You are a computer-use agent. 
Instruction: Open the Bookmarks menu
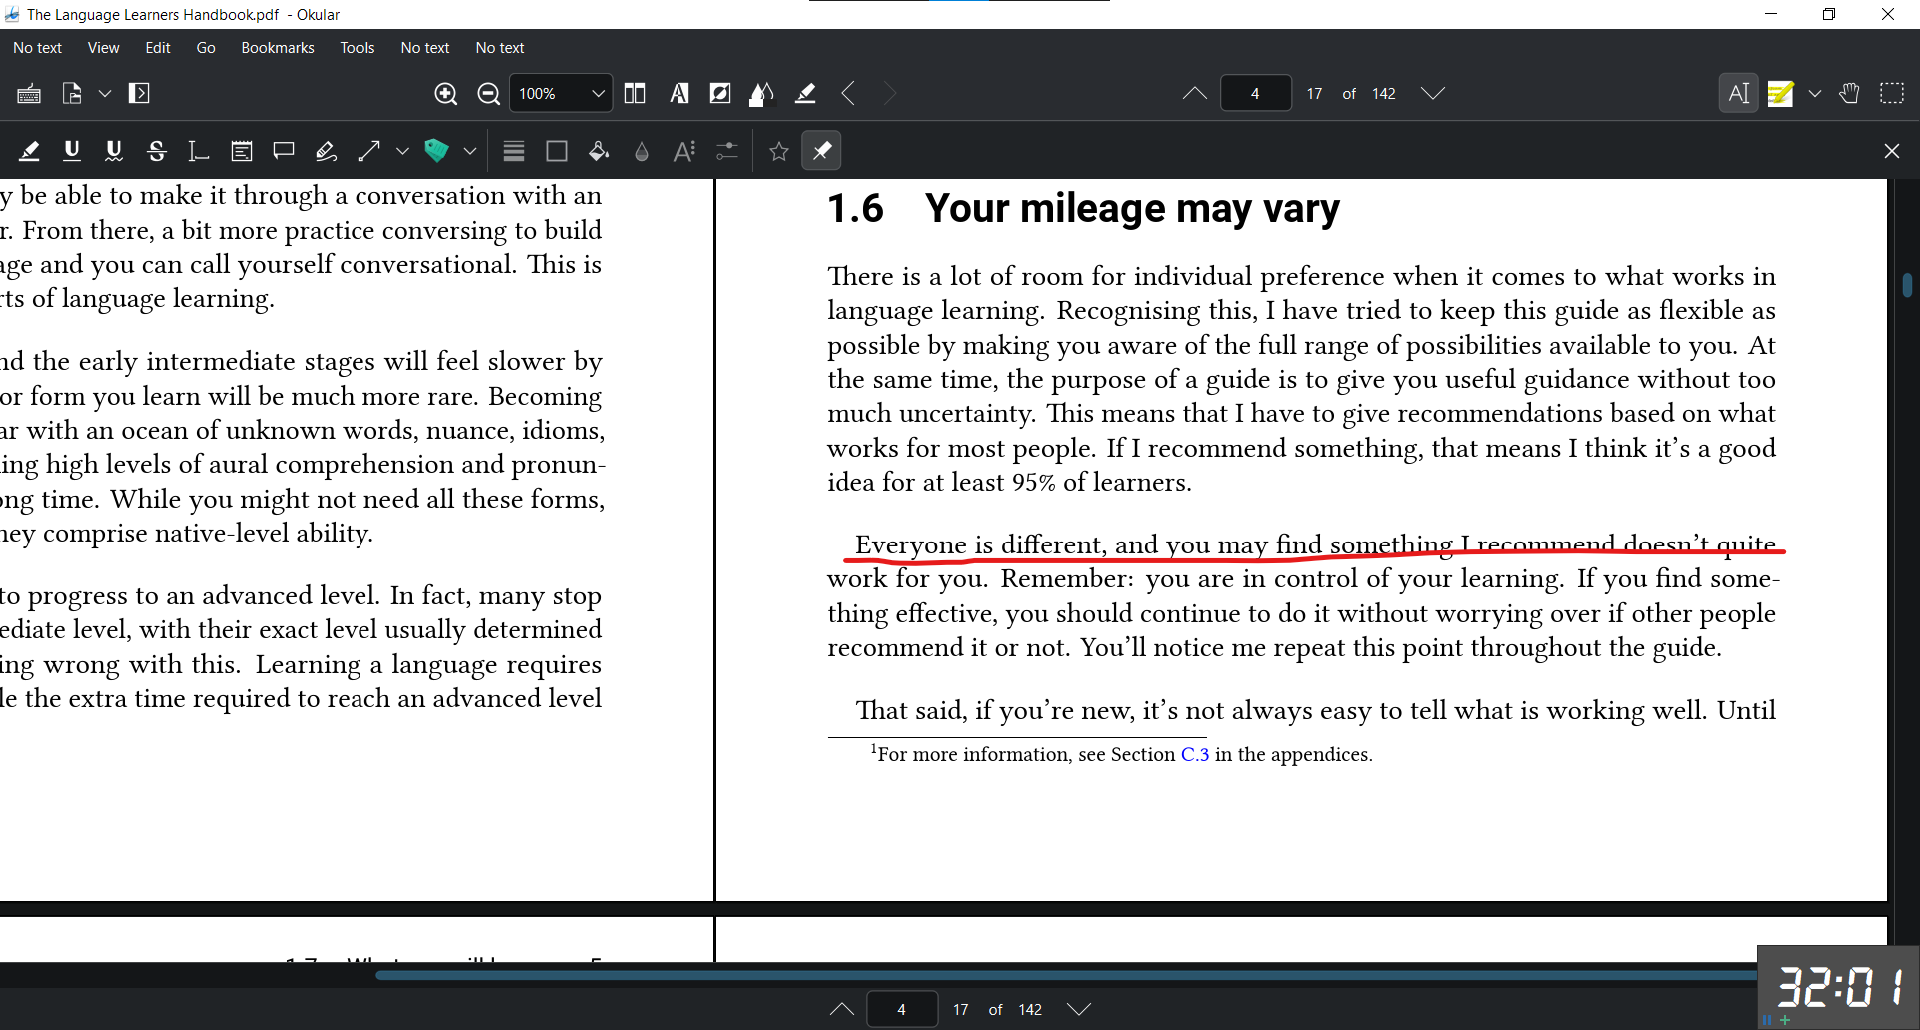coord(277,48)
